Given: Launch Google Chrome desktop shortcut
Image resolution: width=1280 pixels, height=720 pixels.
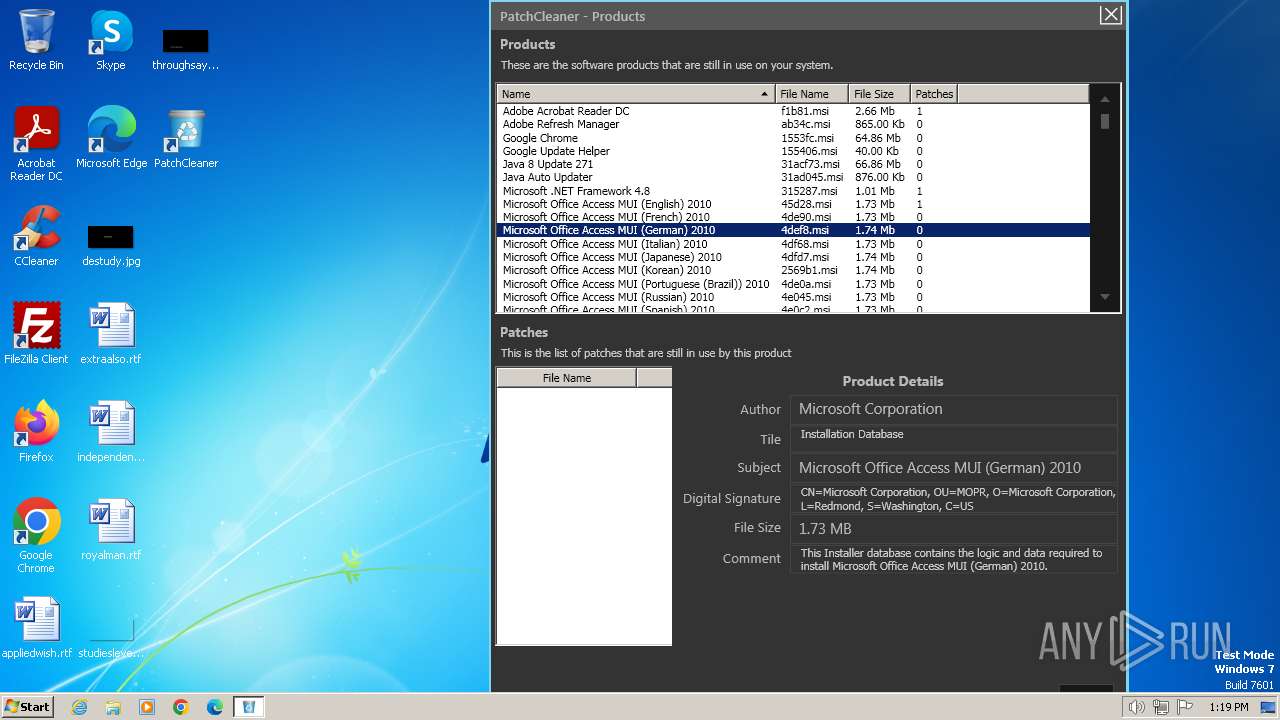Looking at the screenshot, I should [x=36, y=535].
